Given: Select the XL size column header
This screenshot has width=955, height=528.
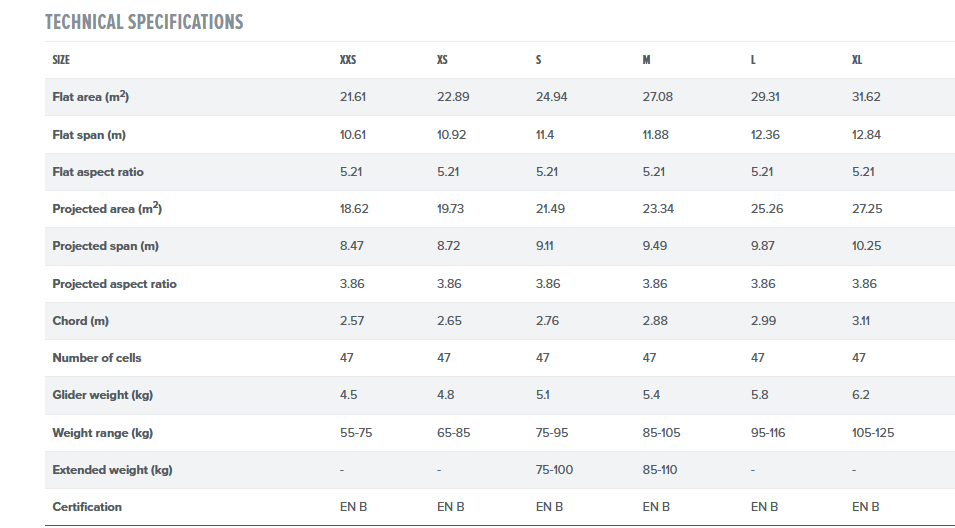Looking at the screenshot, I should (x=857, y=60).
